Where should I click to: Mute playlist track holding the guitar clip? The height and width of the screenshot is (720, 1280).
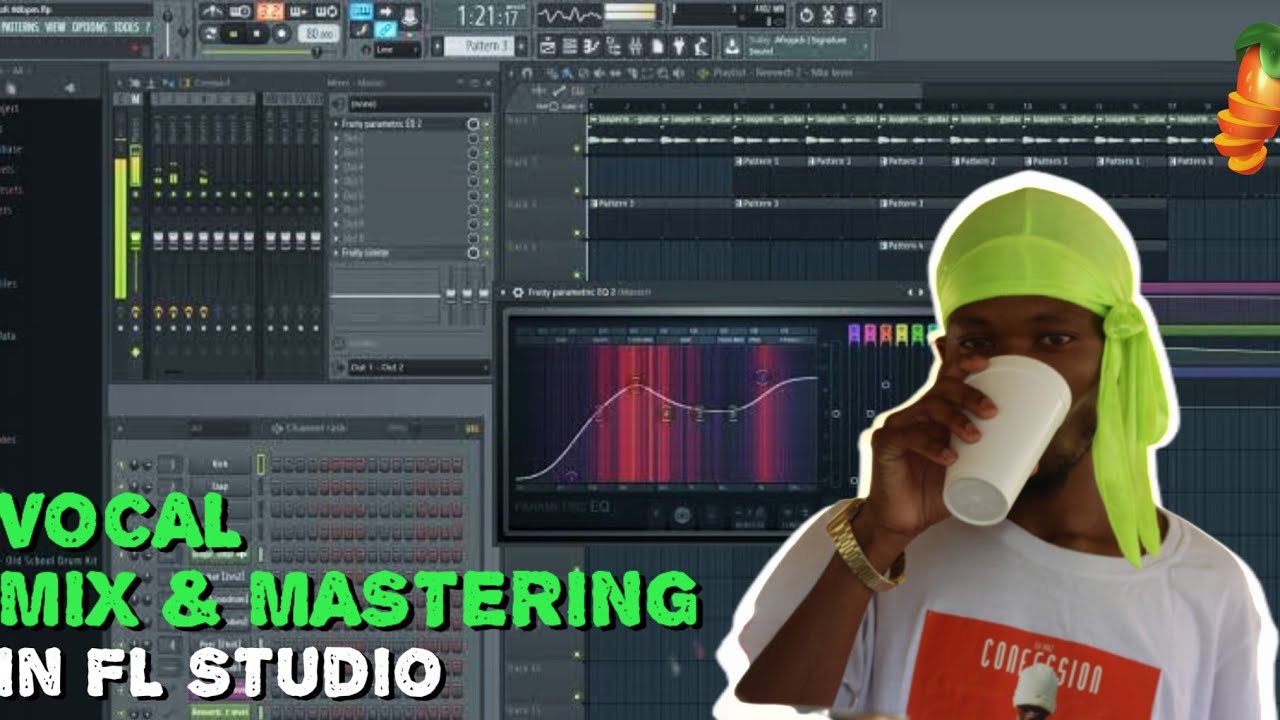point(577,149)
